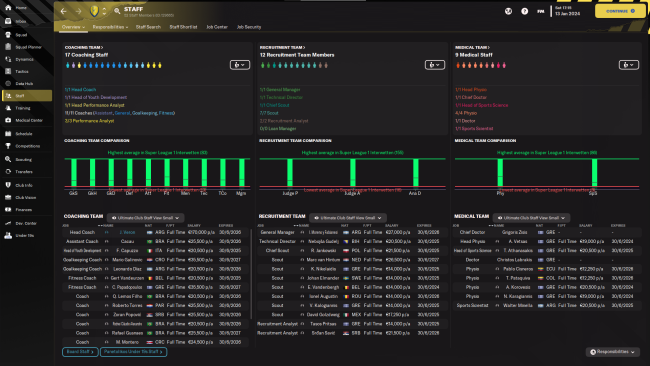Viewport: 650px width, 366px height.
Task: Go forward with the right arrow
Action: pyautogui.click(x=78, y=11)
